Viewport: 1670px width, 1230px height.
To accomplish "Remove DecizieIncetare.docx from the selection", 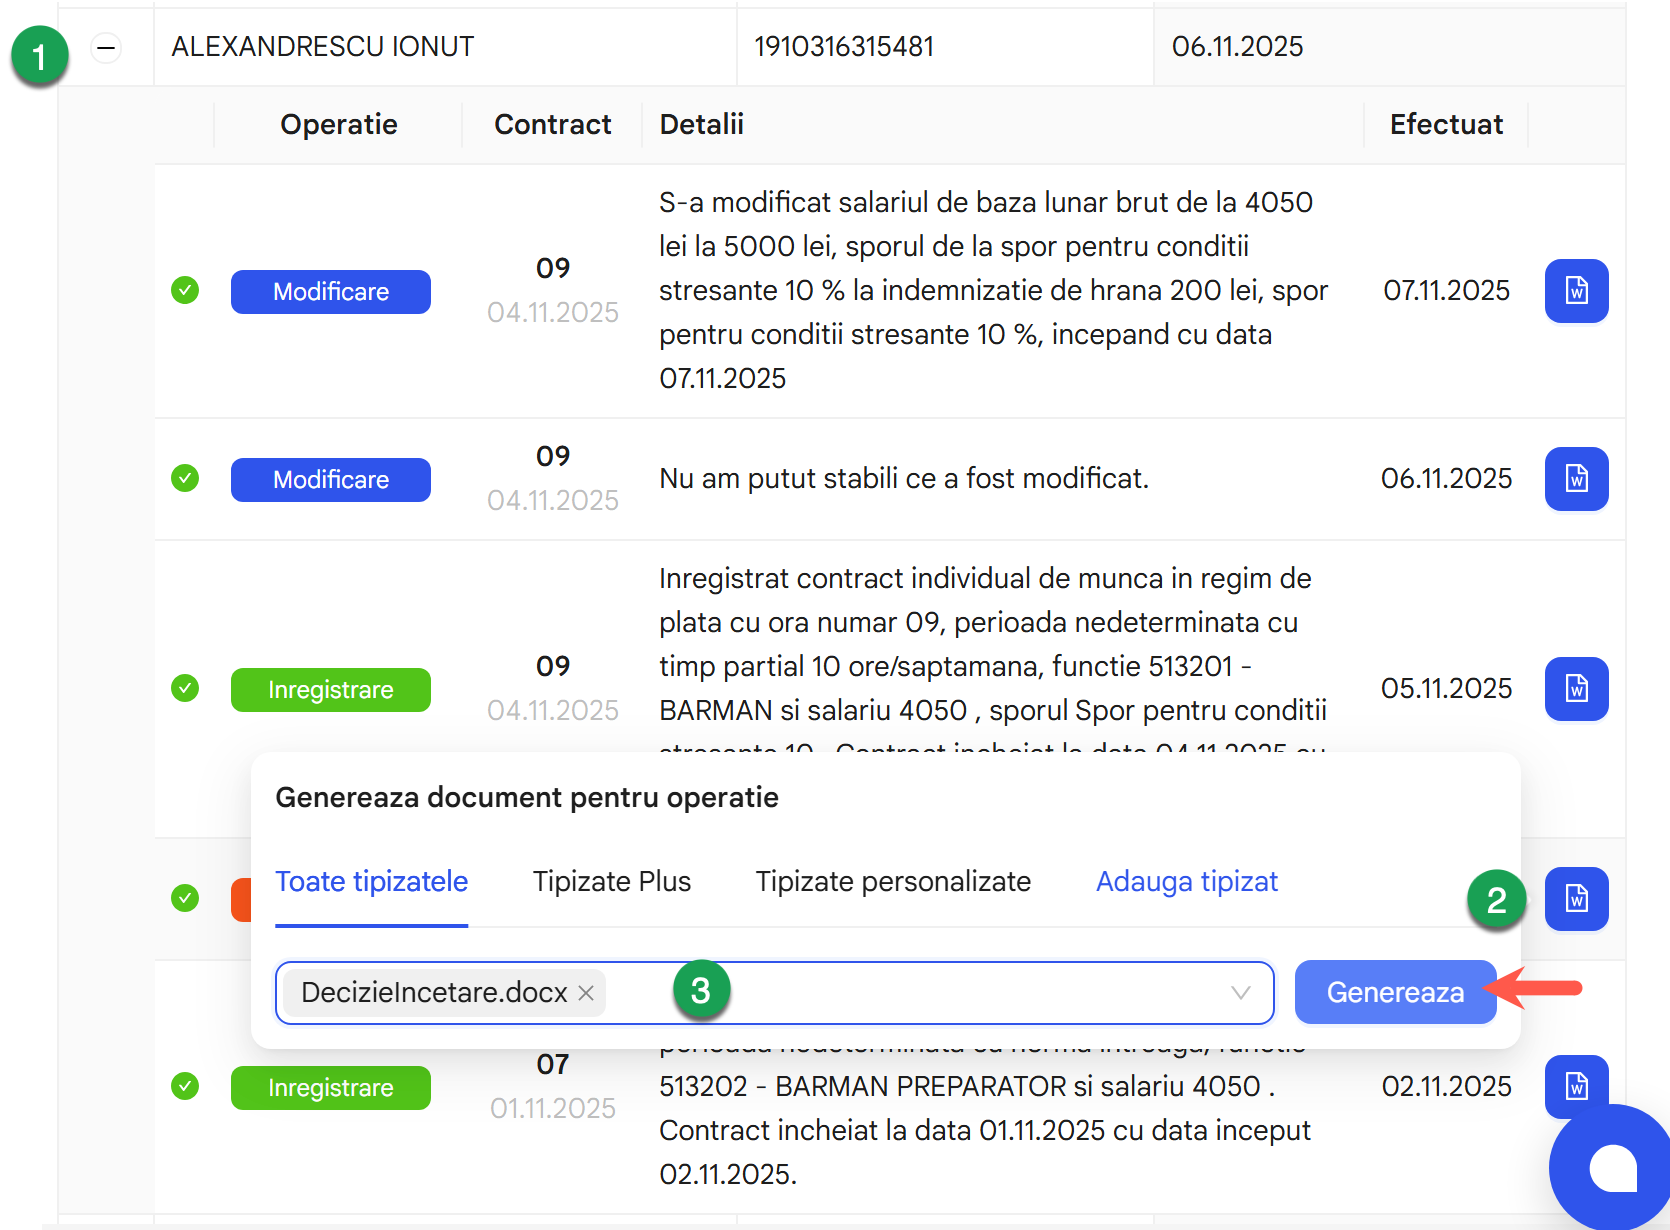I will tap(585, 992).
